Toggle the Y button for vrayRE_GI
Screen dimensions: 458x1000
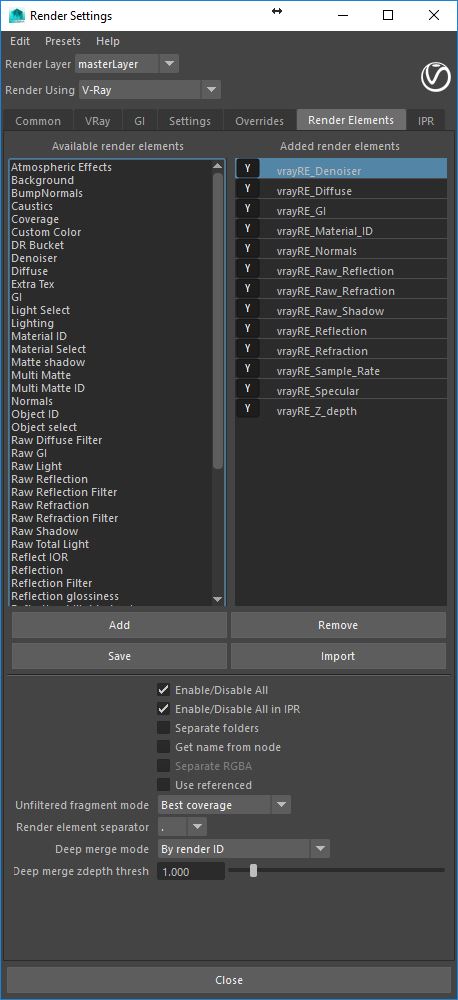coord(247,209)
